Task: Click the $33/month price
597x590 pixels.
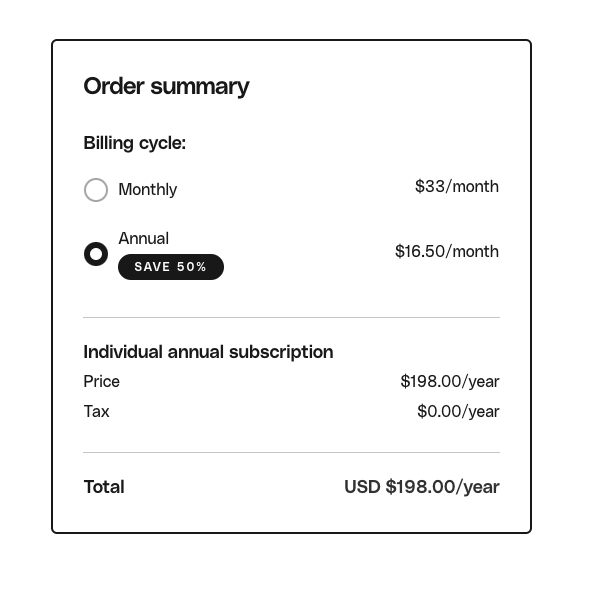Action: (457, 187)
